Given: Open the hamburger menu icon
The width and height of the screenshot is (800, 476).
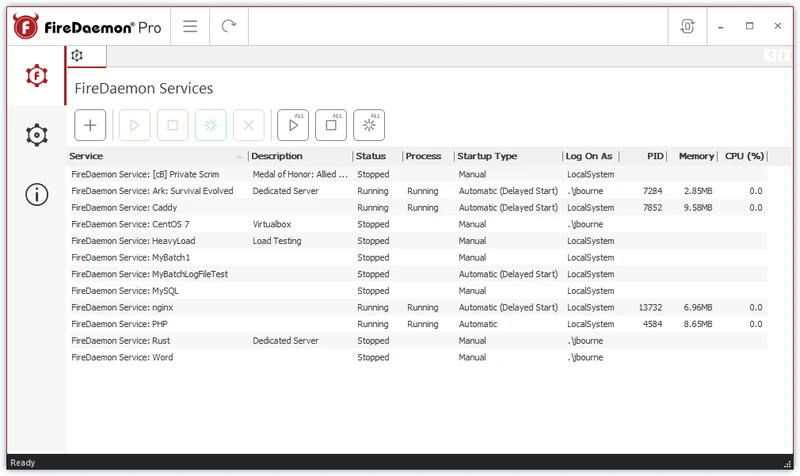Looking at the screenshot, I should (x=190, y=26).
